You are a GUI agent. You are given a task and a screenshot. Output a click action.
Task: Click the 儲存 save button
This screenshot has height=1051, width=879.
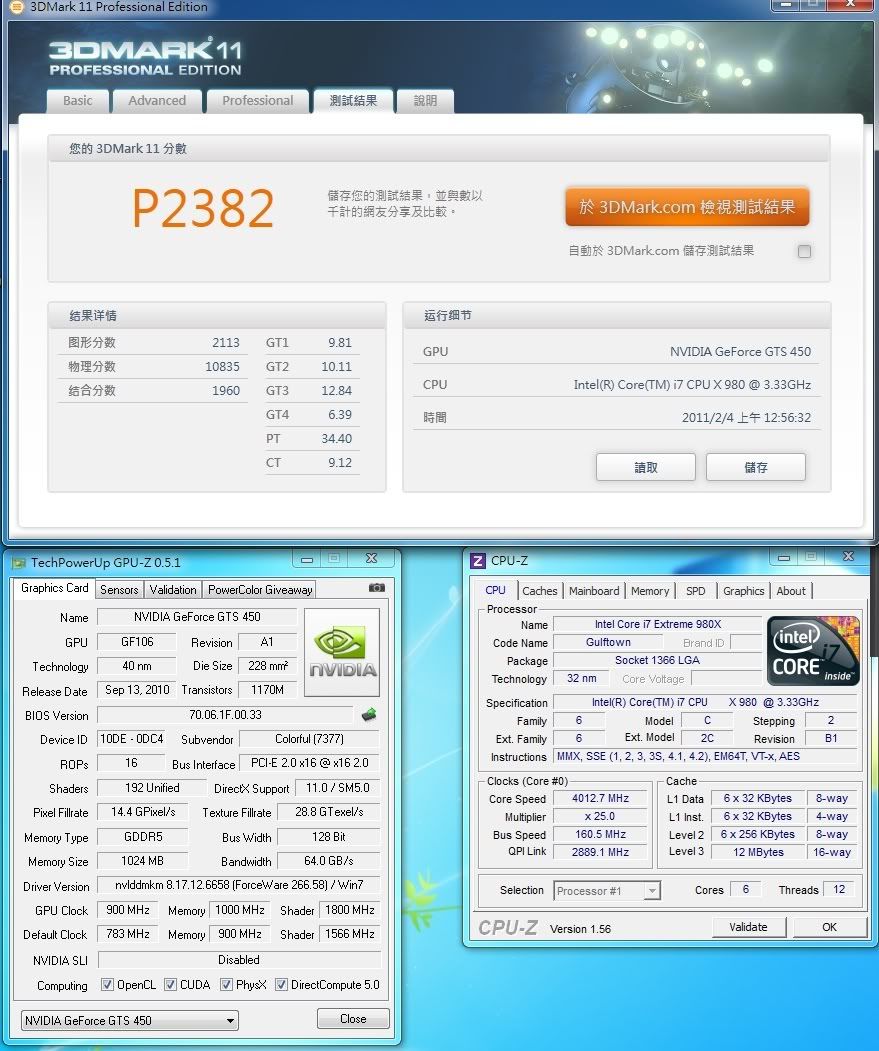click(x=756, y=467)
